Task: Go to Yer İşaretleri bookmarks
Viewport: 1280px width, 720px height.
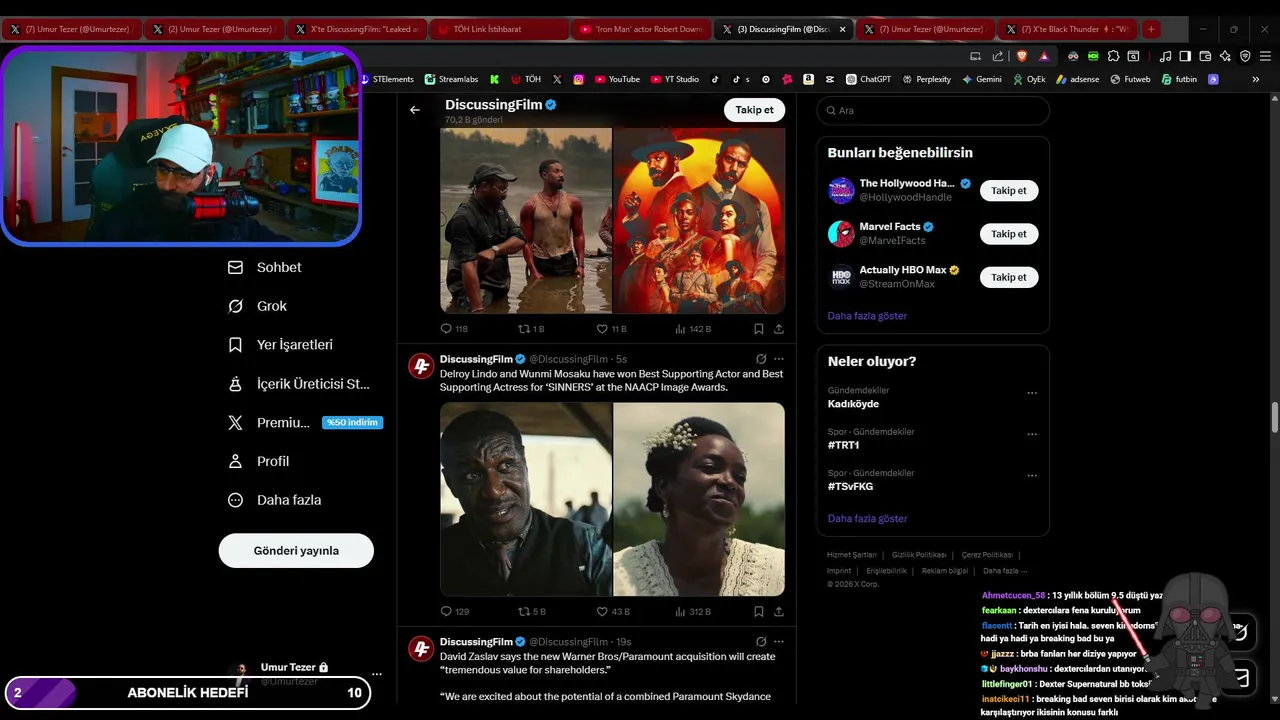Action: (281, 344)
